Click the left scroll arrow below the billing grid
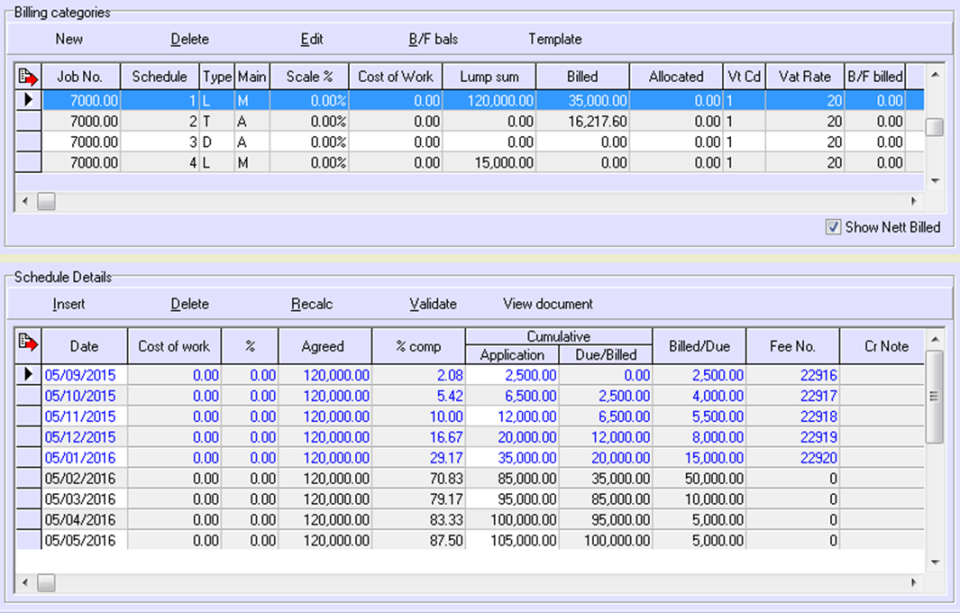This screenshot has width=960, height=613. pyautogui.click(x=24, y=201)
